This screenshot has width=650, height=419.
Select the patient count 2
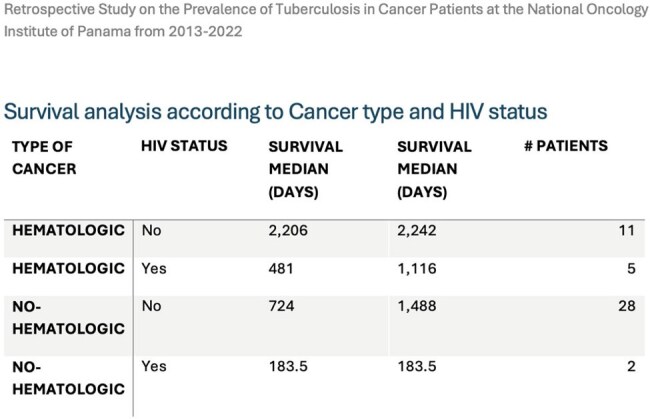(x=631, y=366)
